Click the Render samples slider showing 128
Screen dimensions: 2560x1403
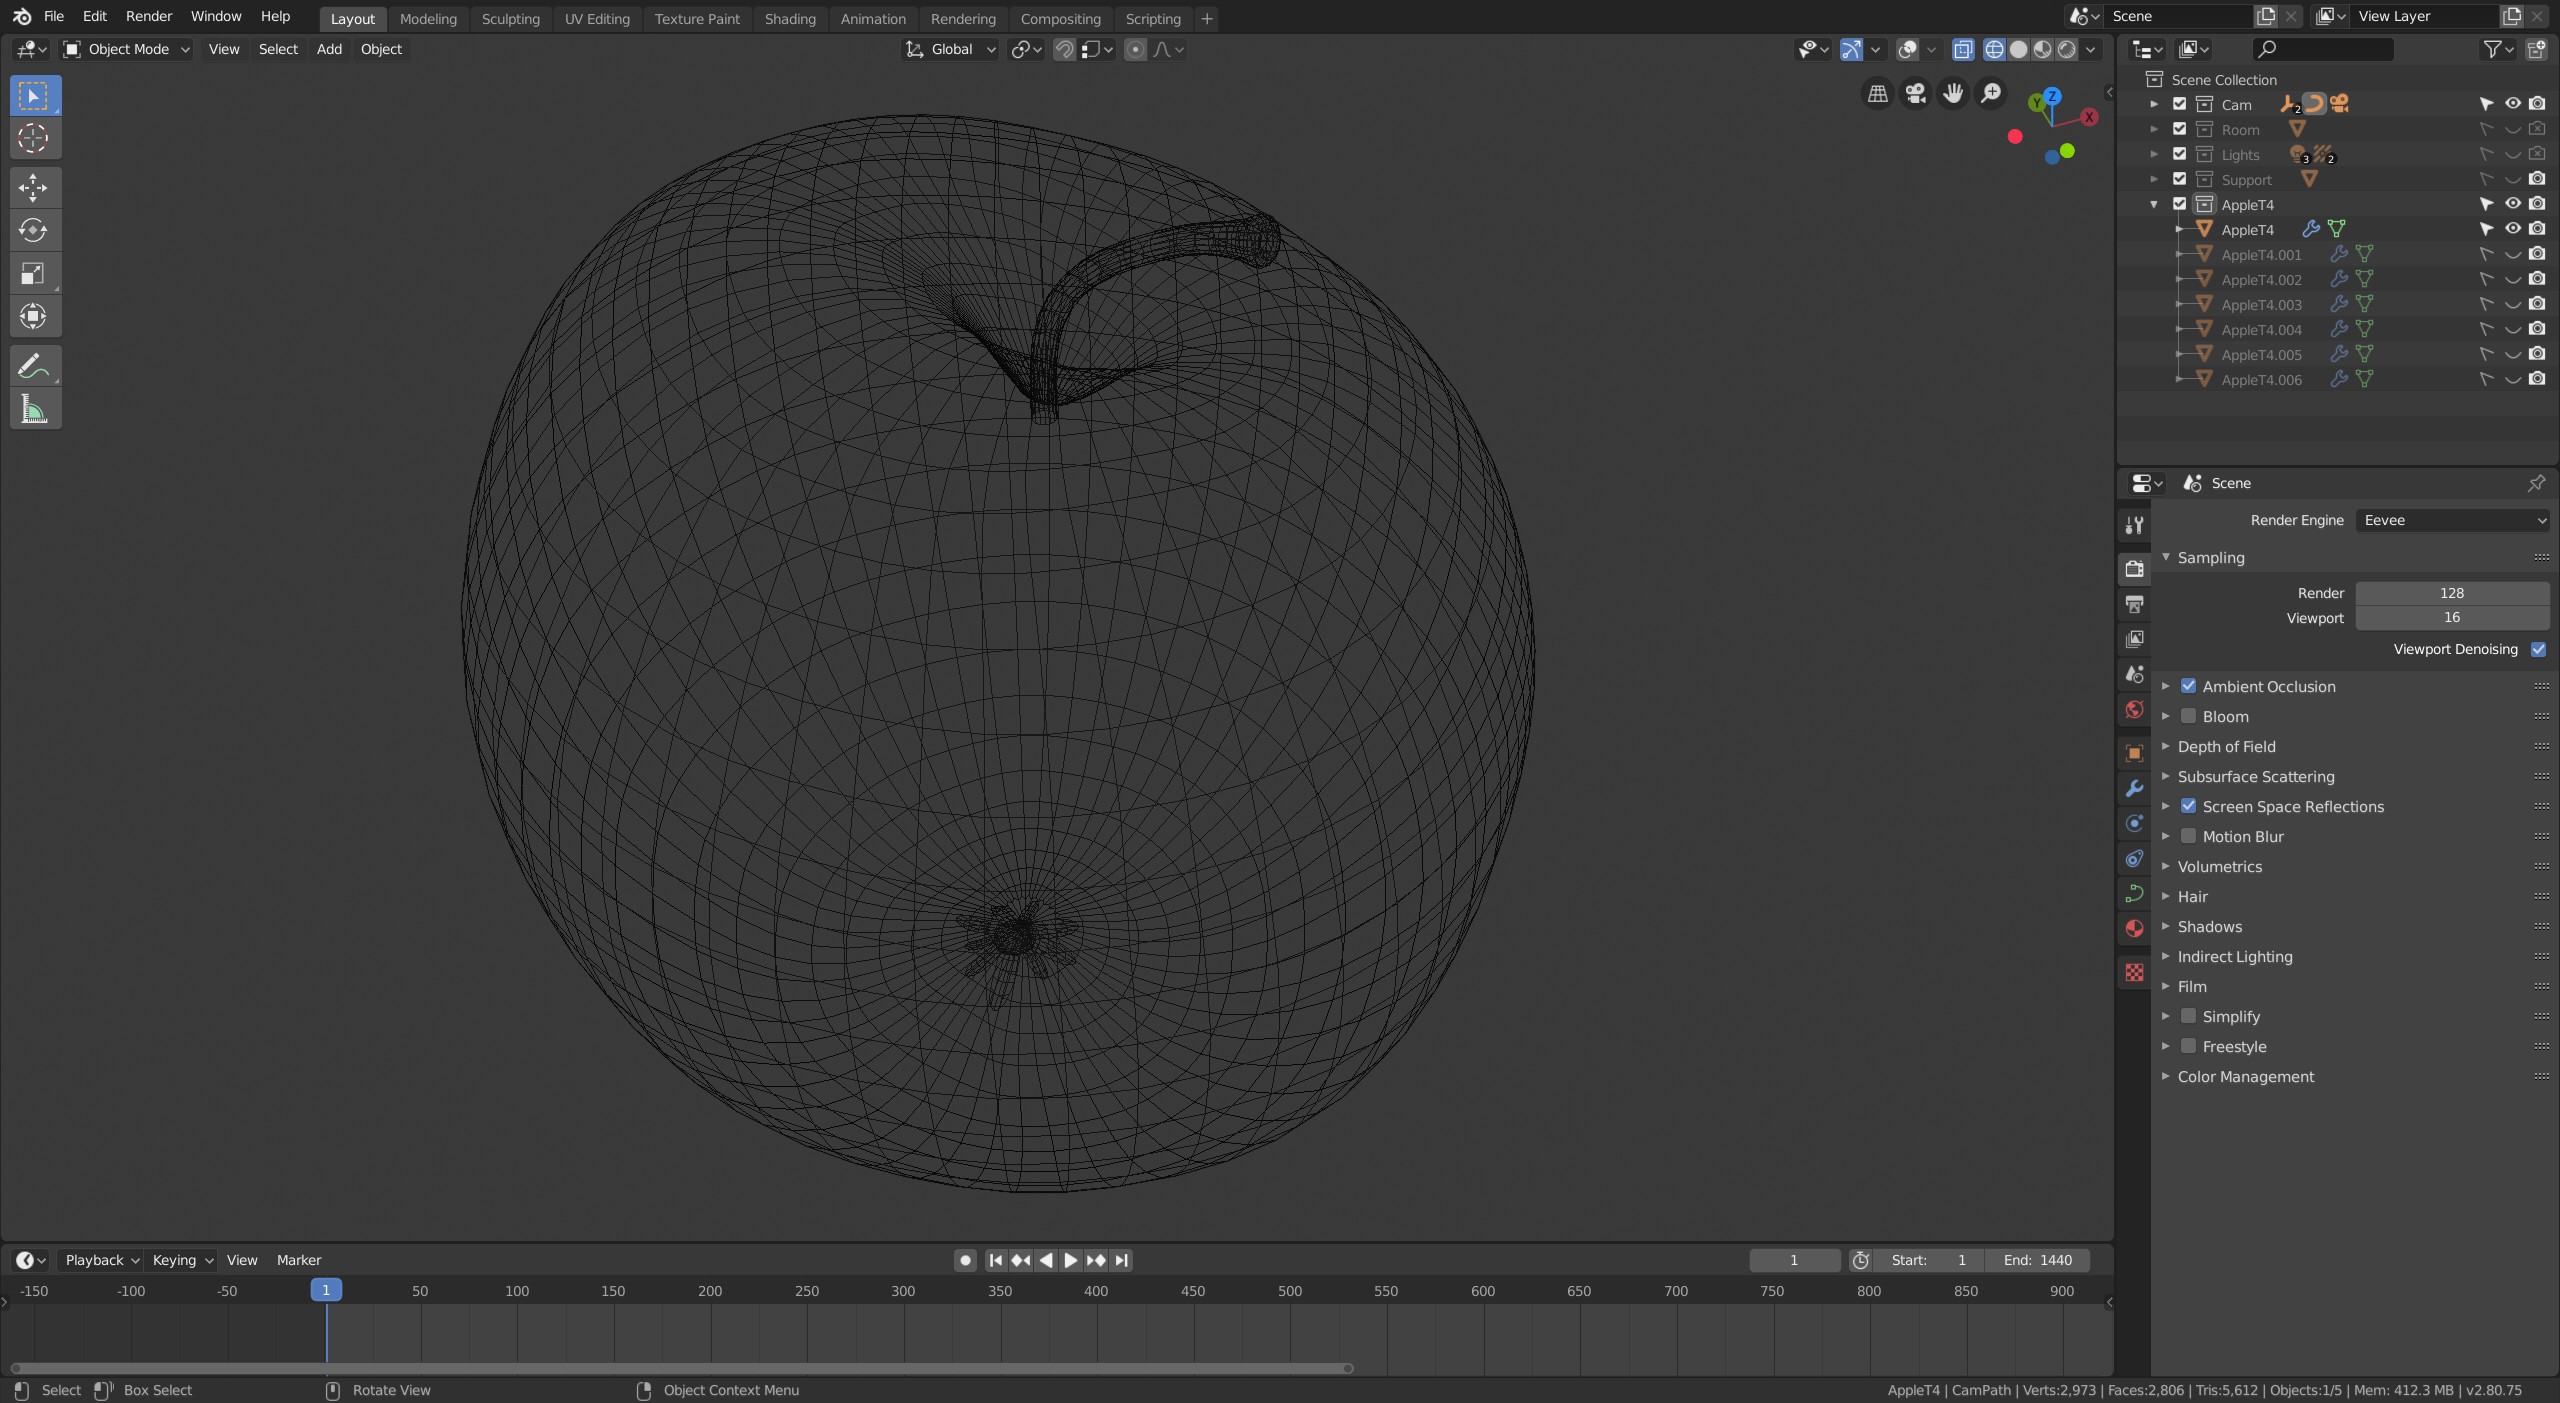2452,592
